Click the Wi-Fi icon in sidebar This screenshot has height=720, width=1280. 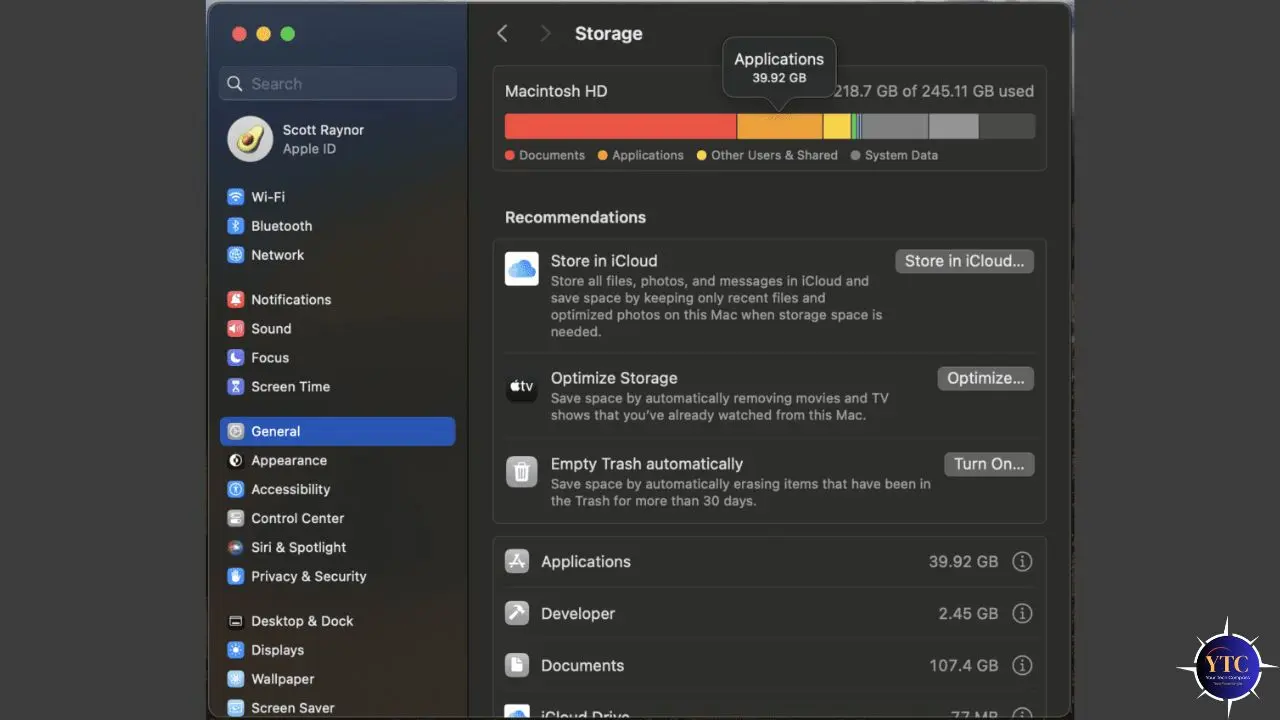[x=235, y=197]
